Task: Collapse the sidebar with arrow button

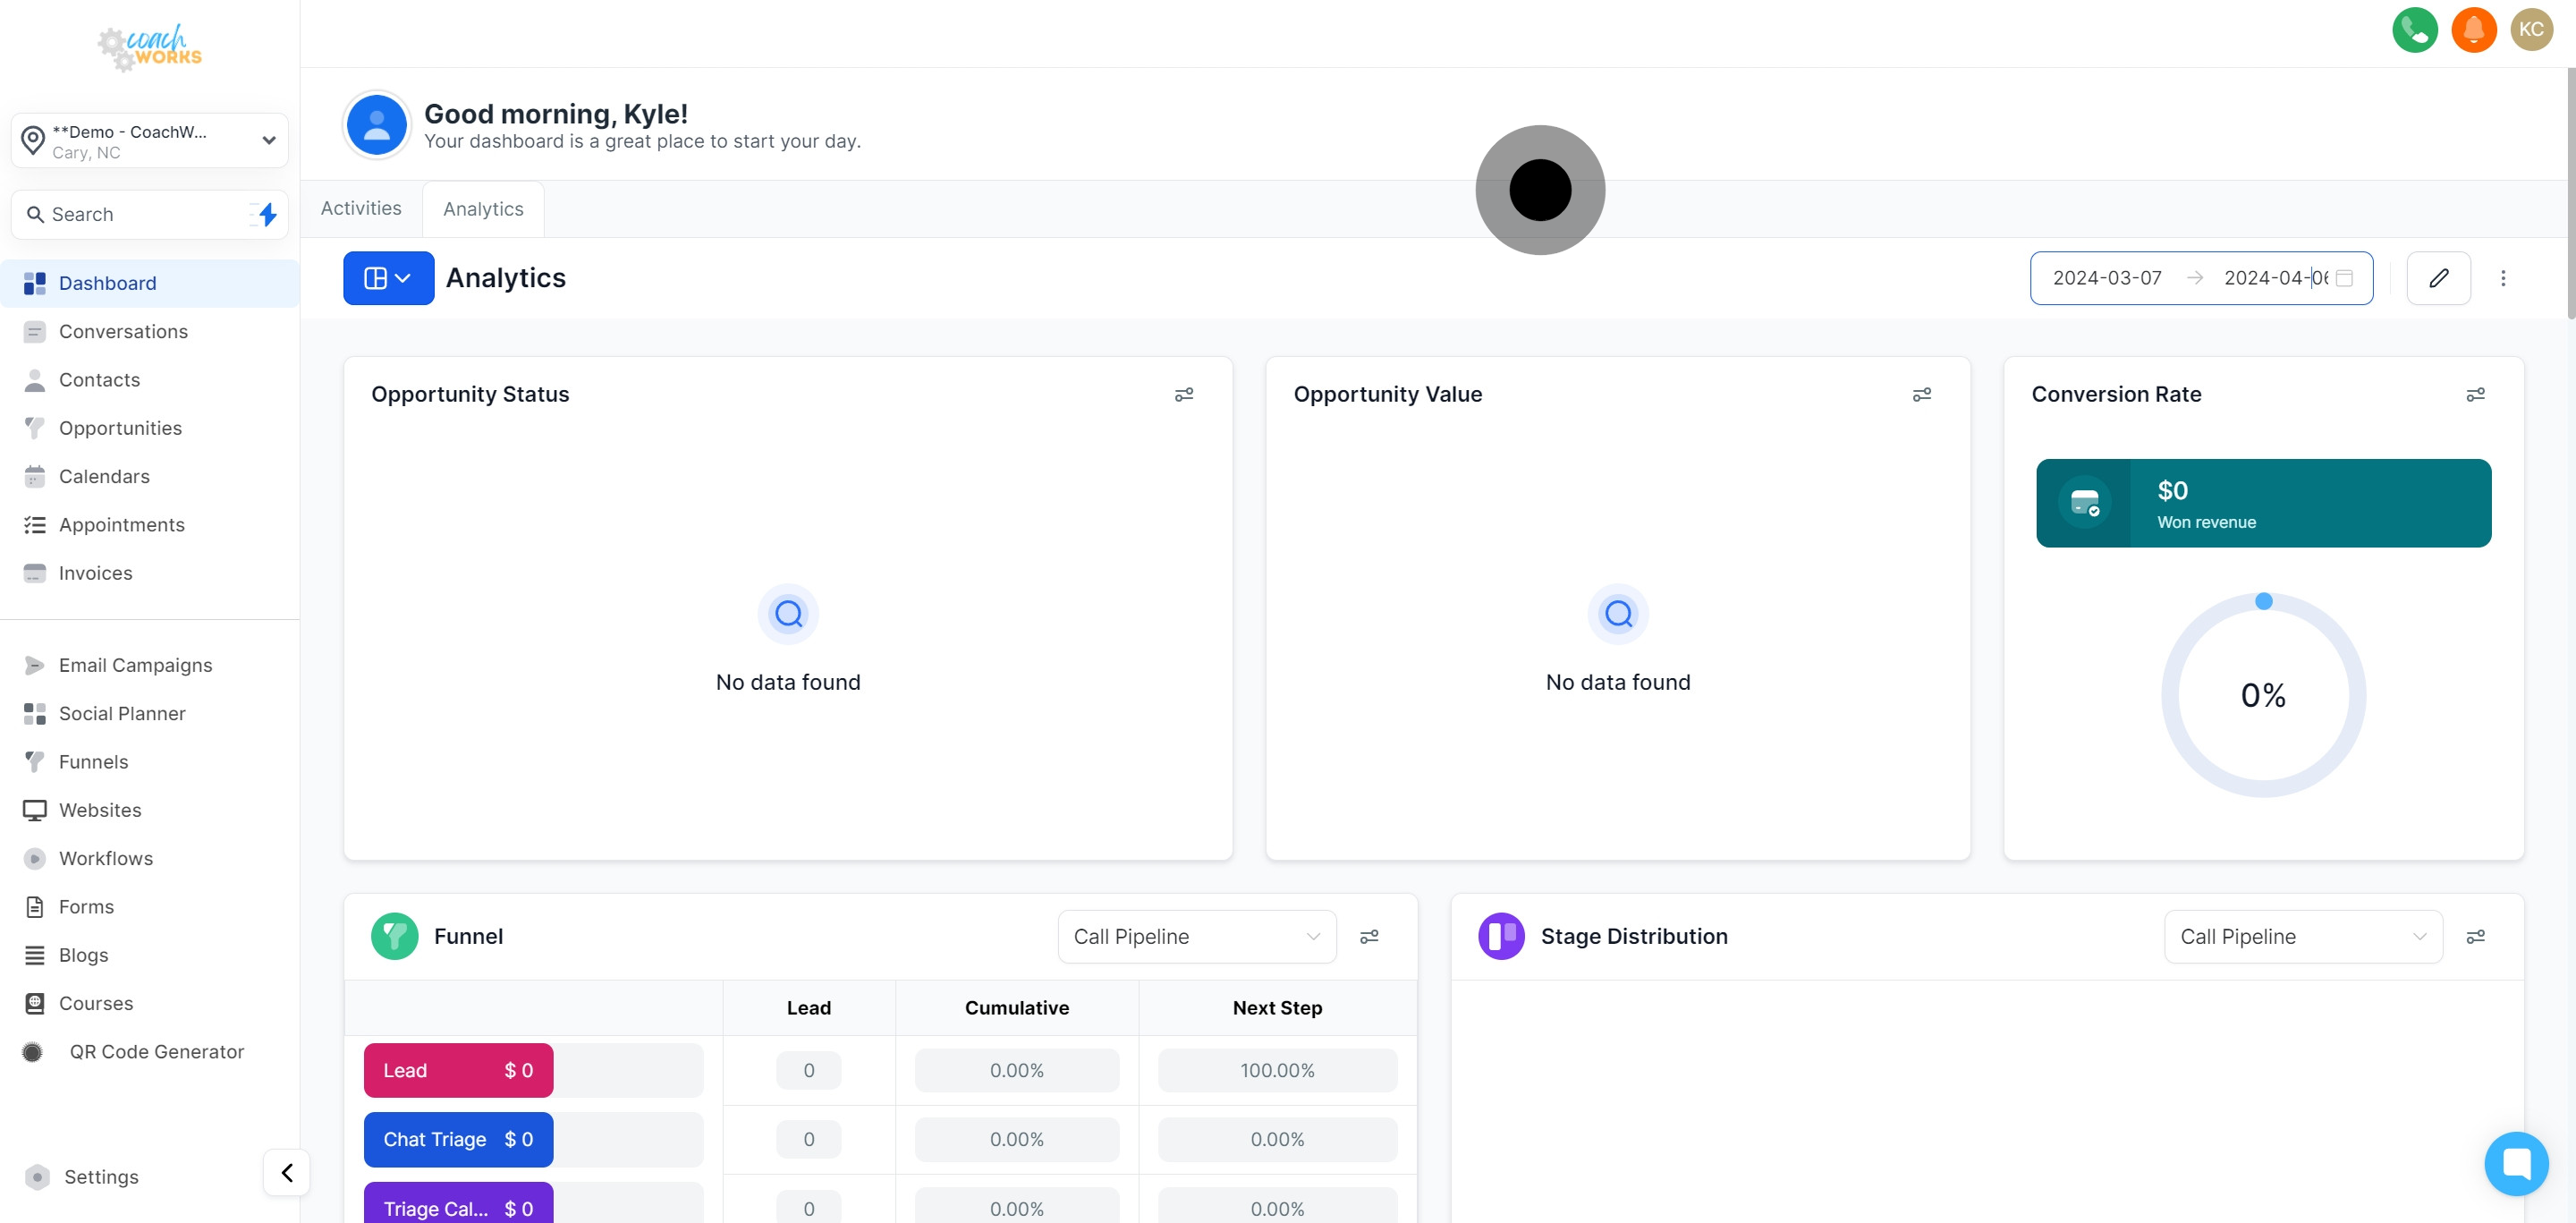Action: (287, 1172)
